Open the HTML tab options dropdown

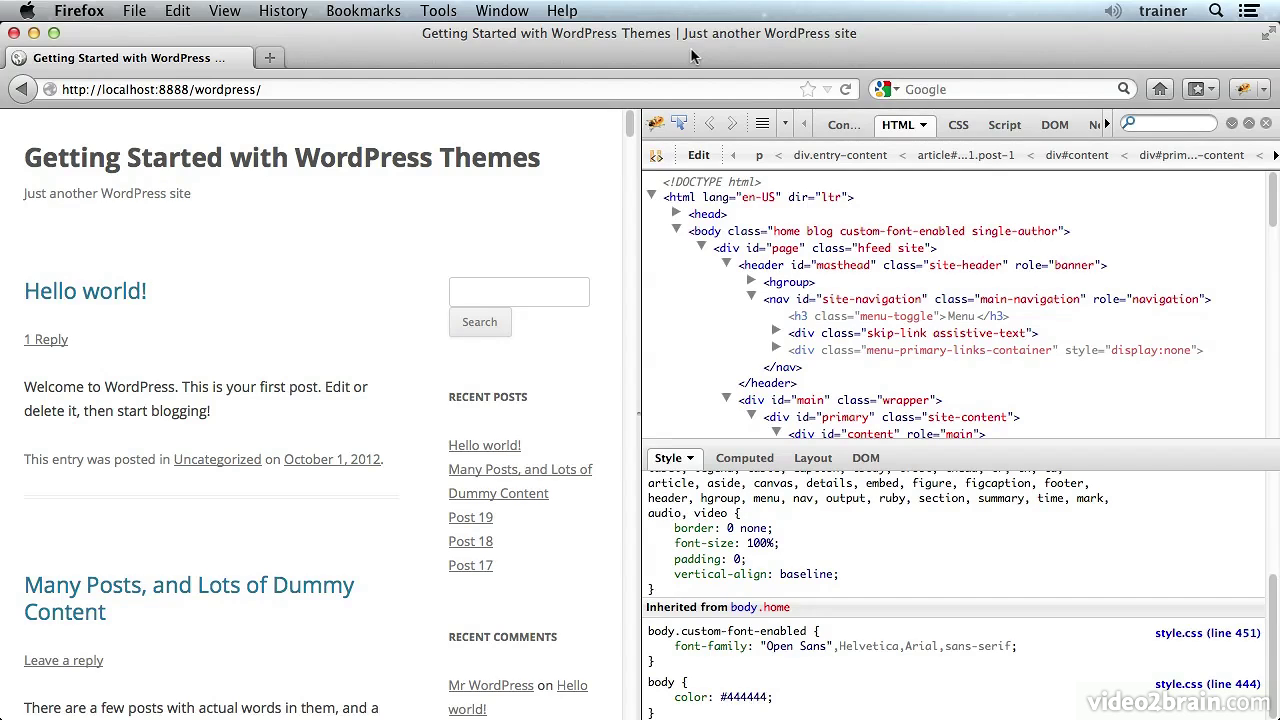(923, 125)
